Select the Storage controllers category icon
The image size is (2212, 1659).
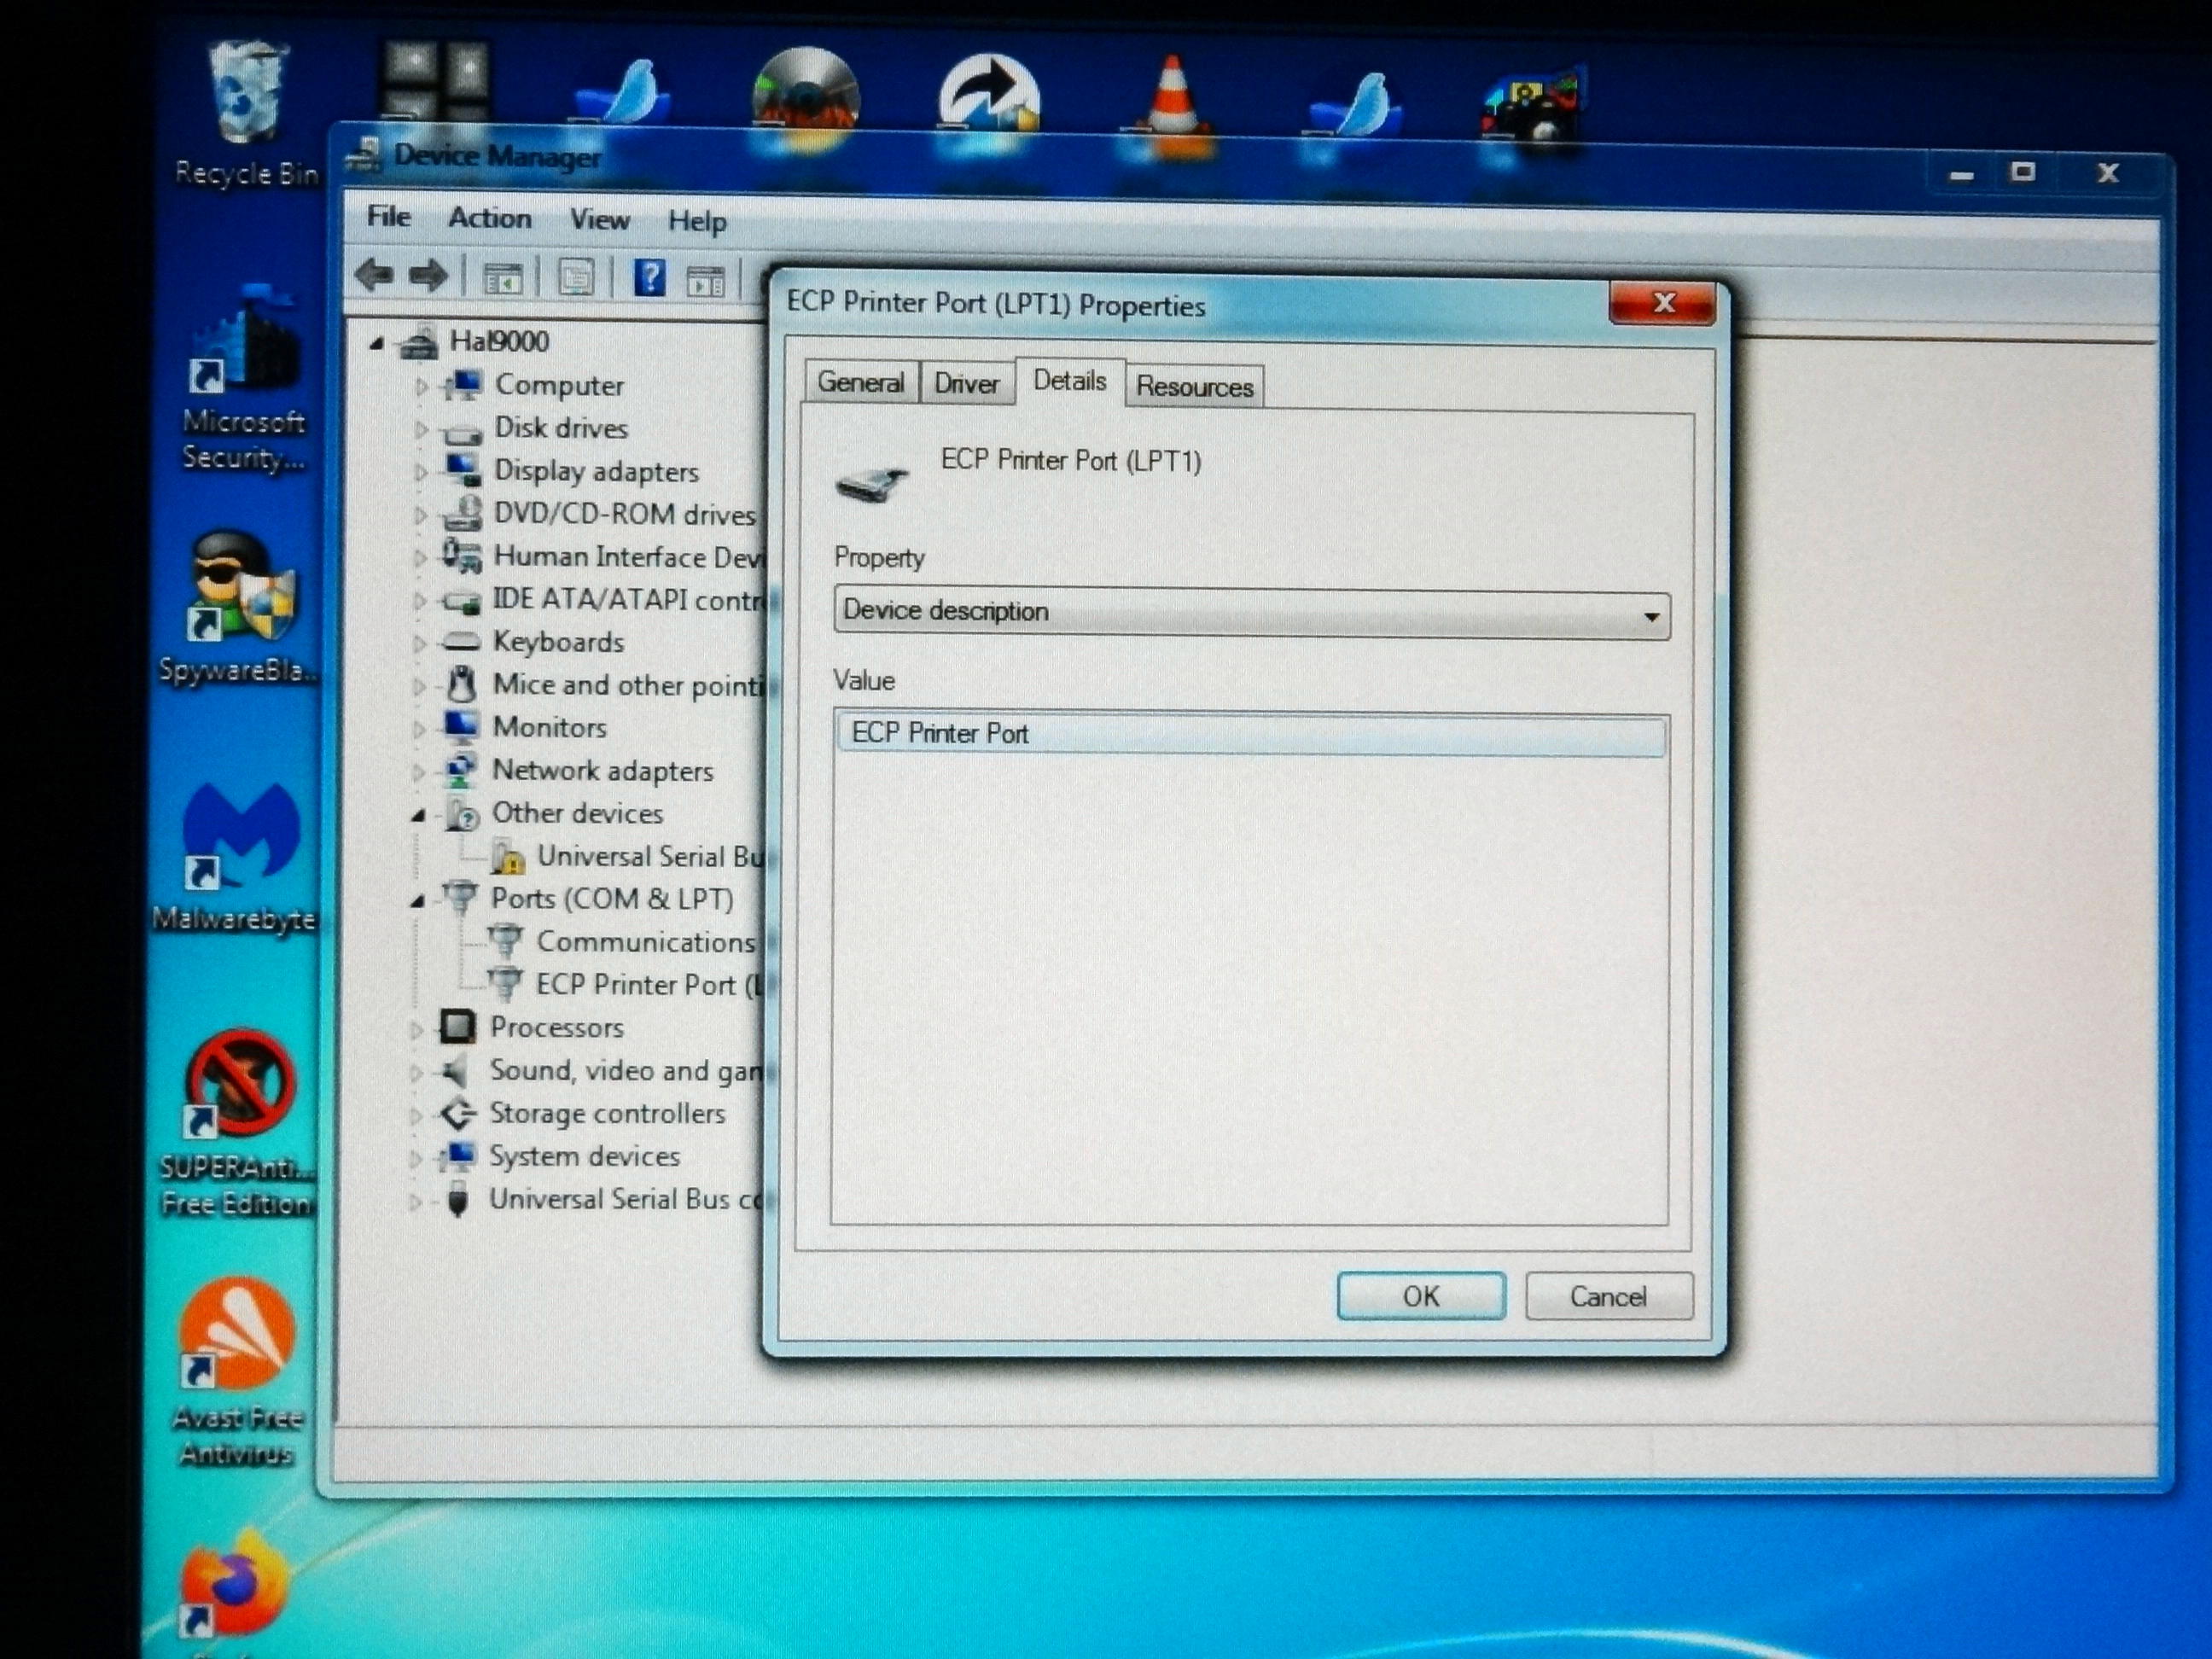point(458,1112)
